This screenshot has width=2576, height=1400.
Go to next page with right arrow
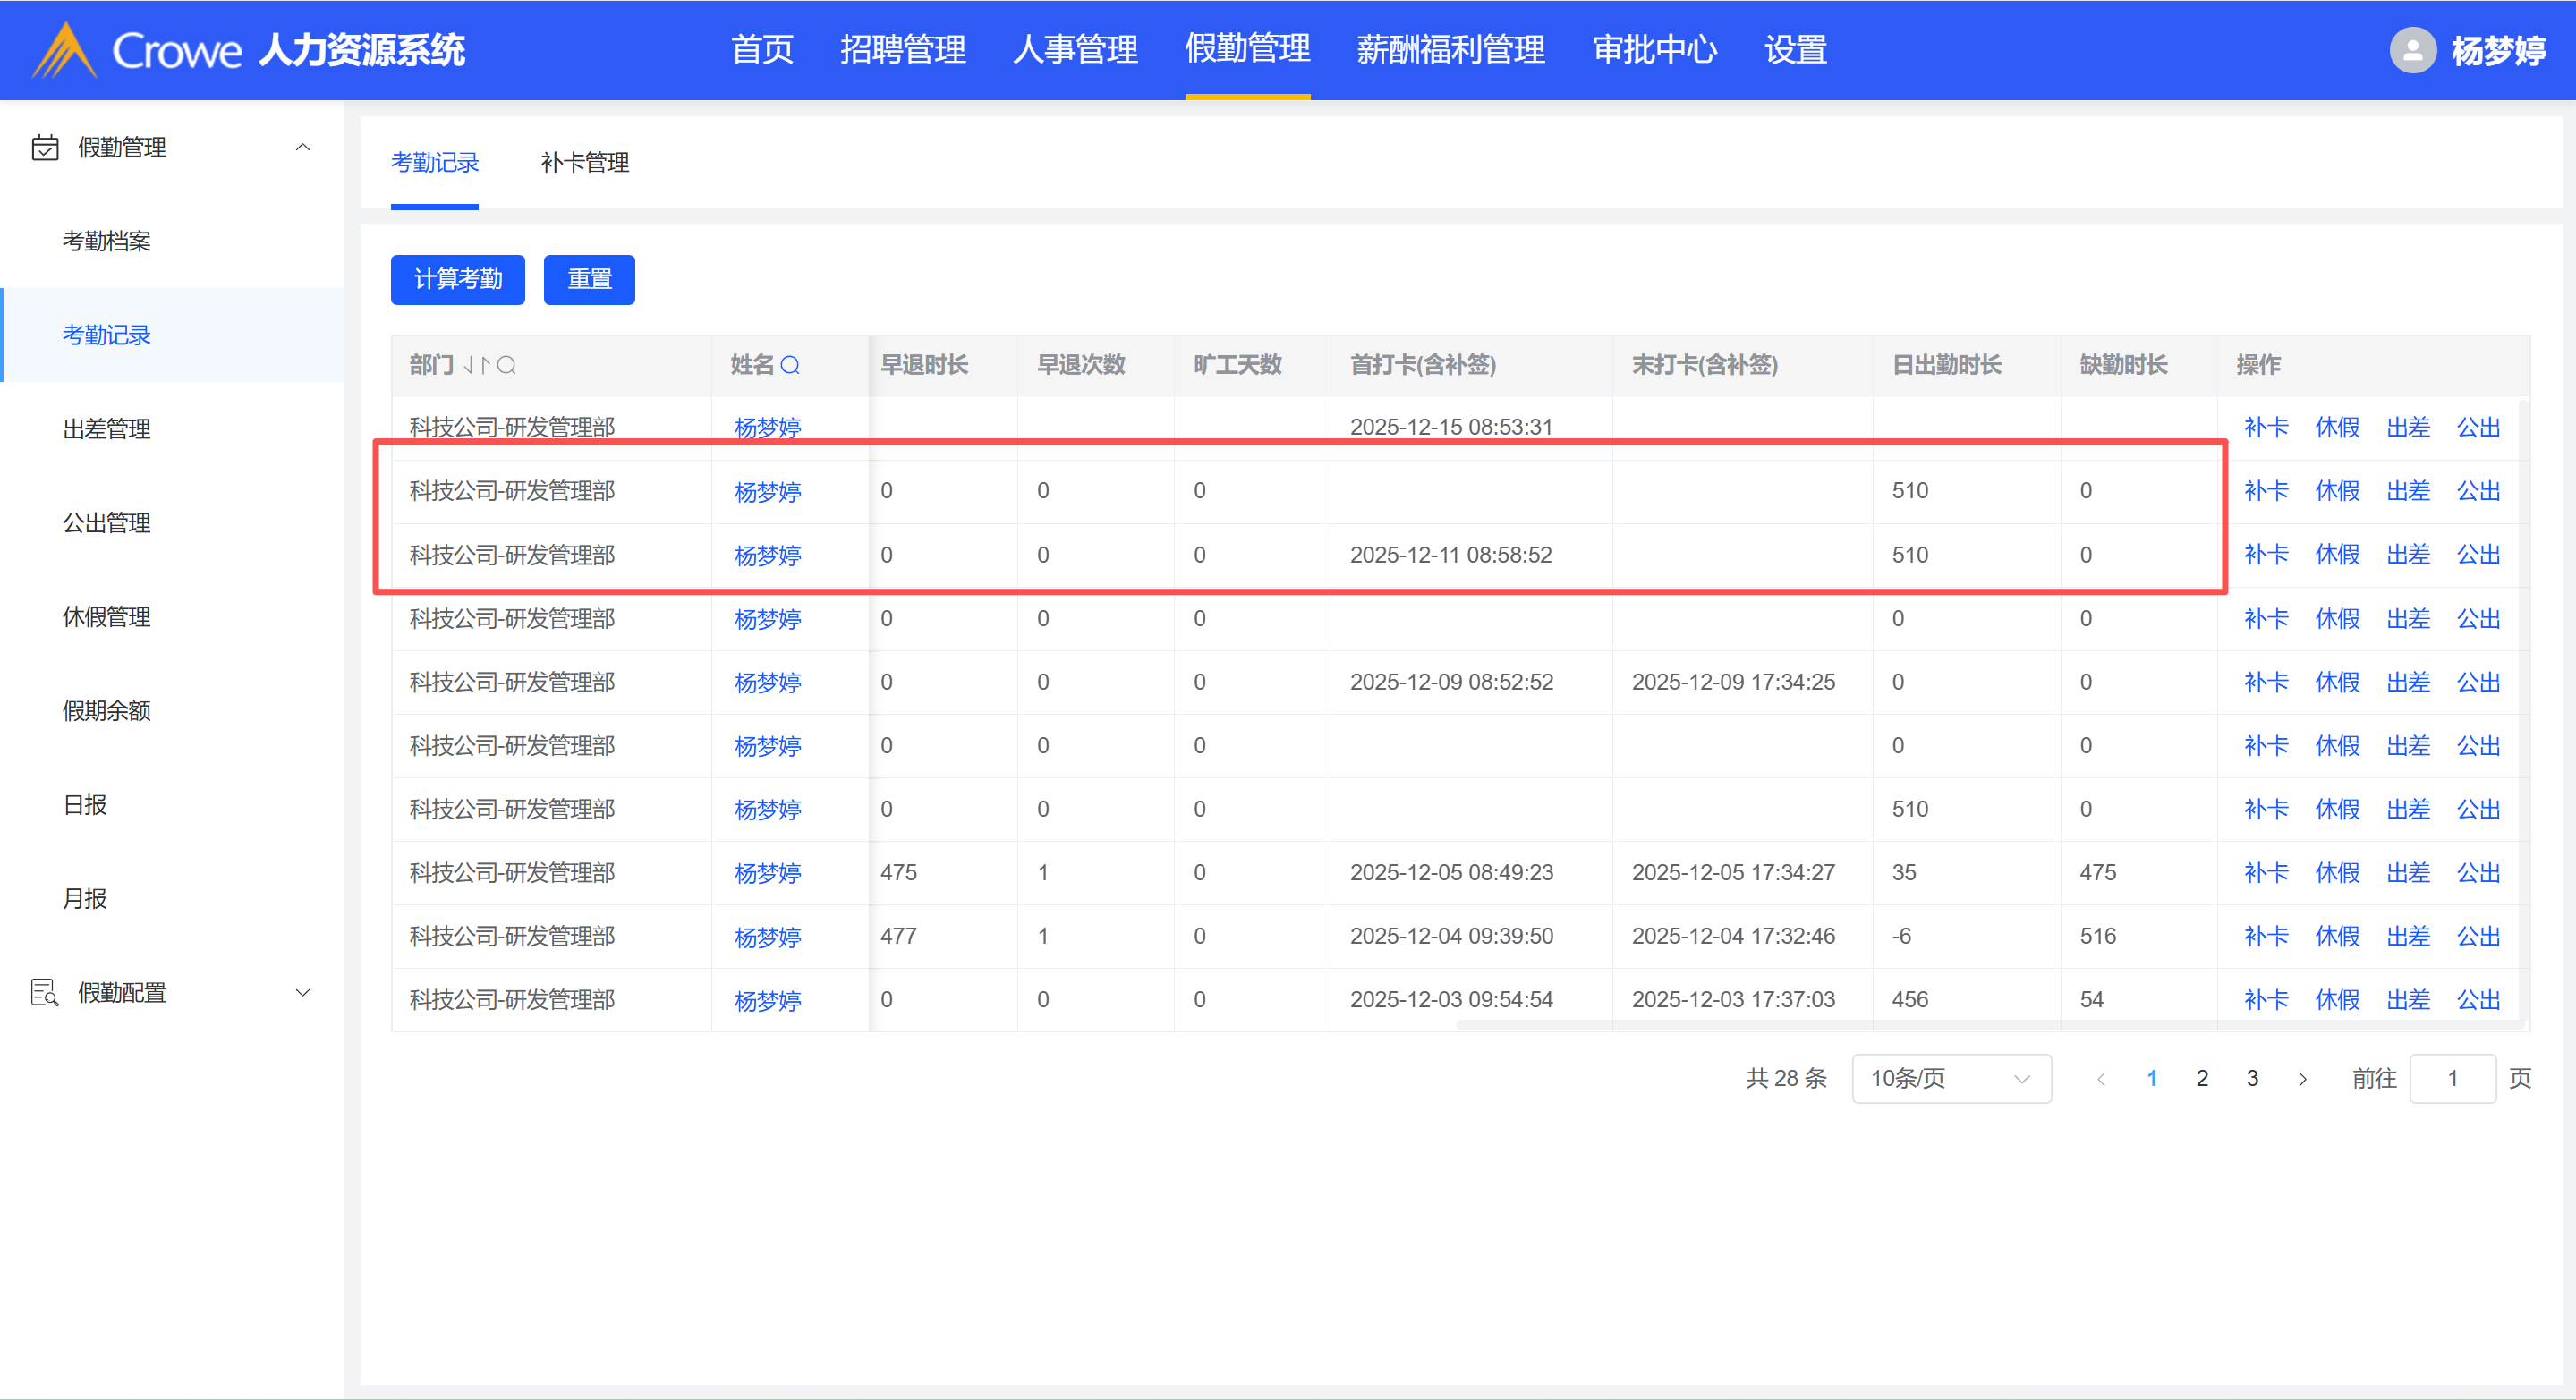tap(2303, 1079)
